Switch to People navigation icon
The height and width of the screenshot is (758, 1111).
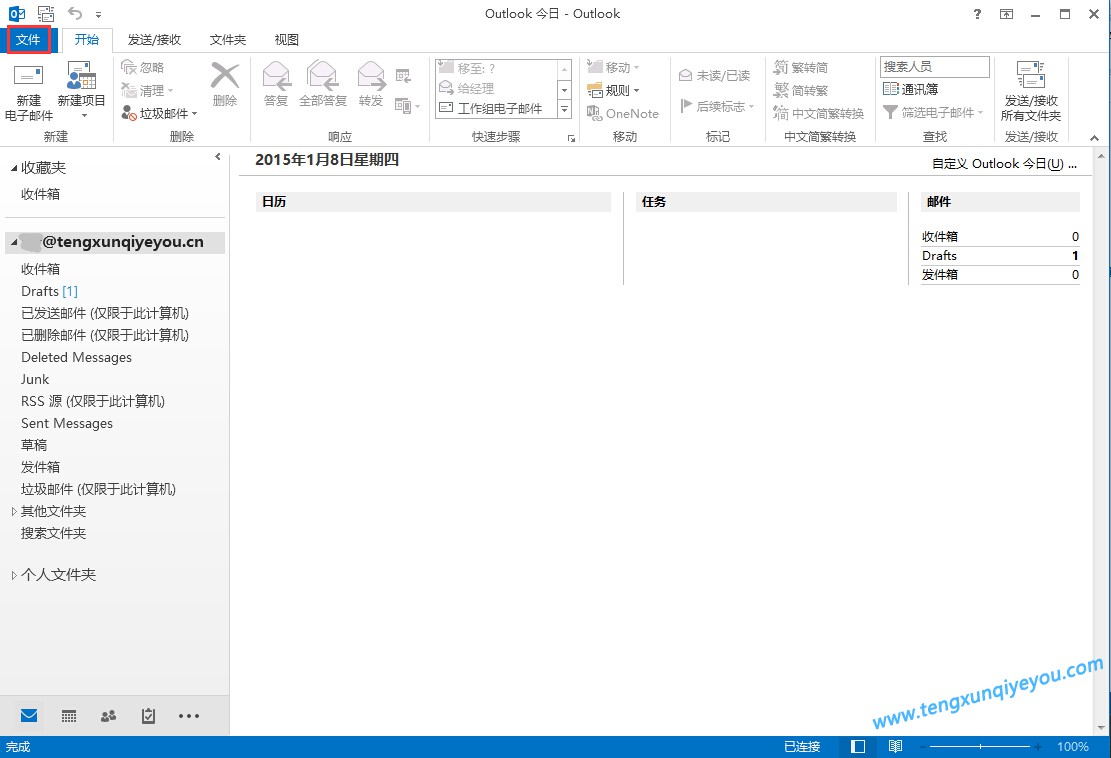[x=108, y=716]
